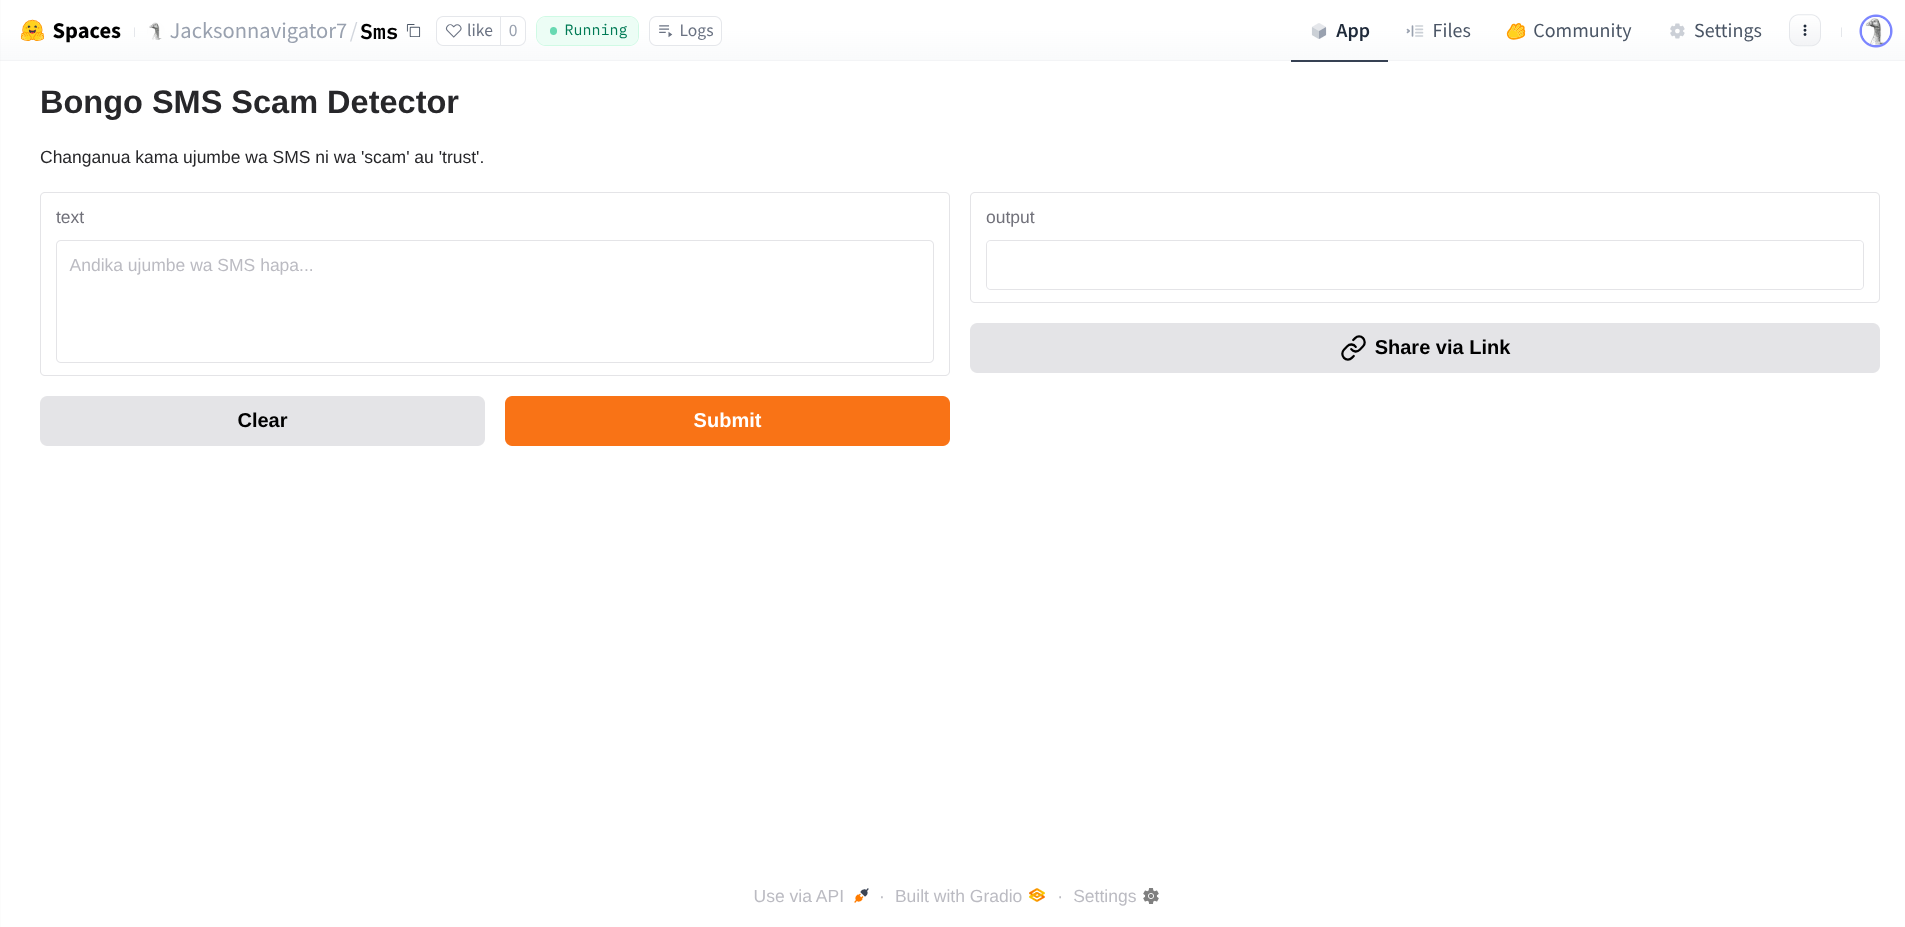Open the Settings tab in the header
Viewport: 1905px width, 927px height.
1715,31
